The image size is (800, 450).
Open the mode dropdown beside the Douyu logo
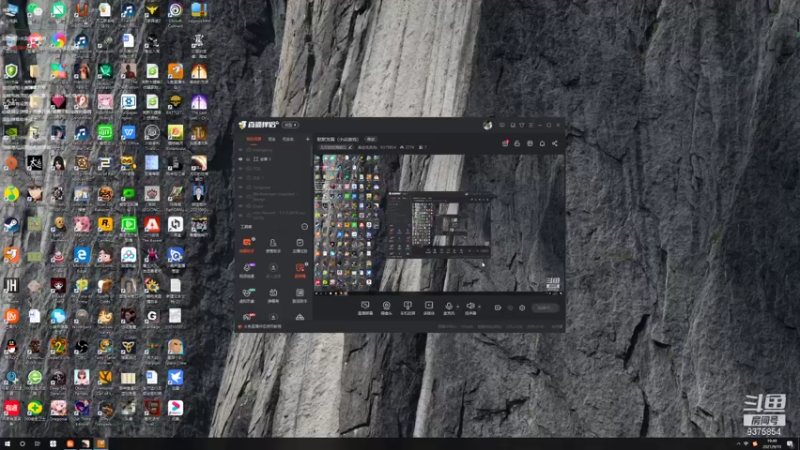pyautogui.click(x=291, y=125)
